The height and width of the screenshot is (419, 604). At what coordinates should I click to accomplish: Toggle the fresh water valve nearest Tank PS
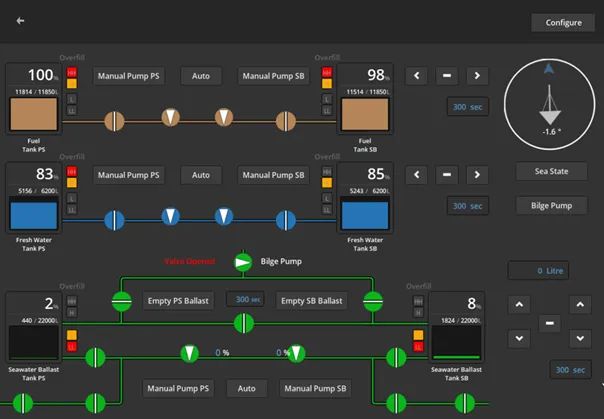[114, 221]
